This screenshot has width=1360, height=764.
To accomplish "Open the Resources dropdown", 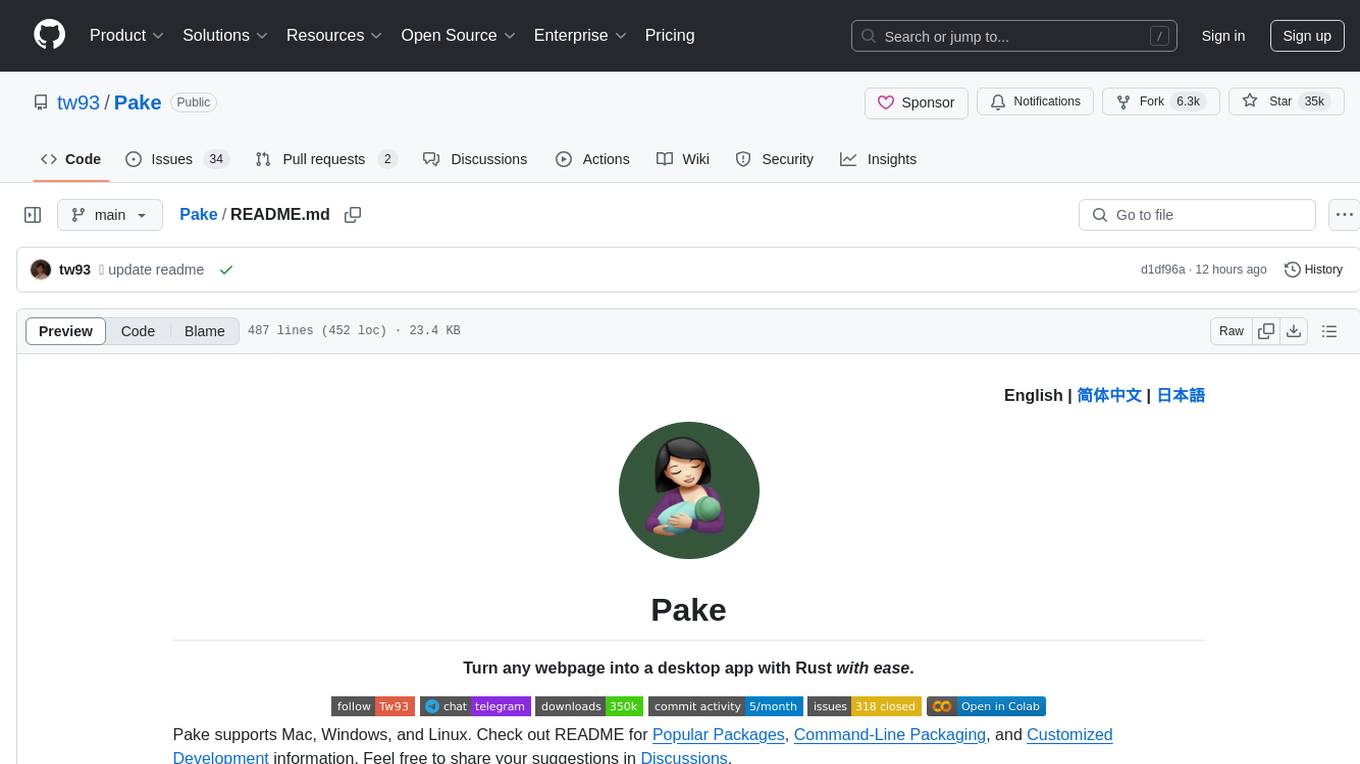I will coord(334,35).
